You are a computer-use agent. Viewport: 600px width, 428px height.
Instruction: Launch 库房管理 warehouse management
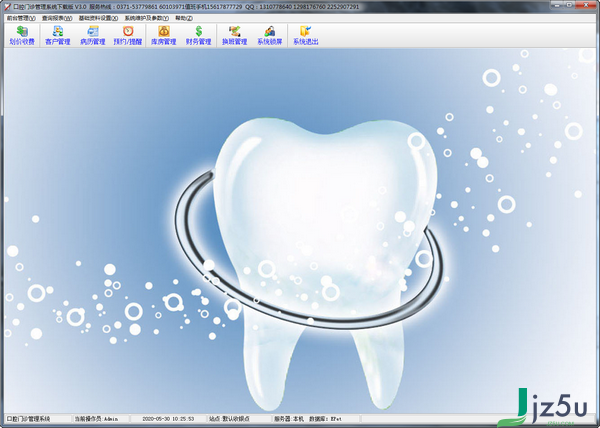[x=163, y=36]
